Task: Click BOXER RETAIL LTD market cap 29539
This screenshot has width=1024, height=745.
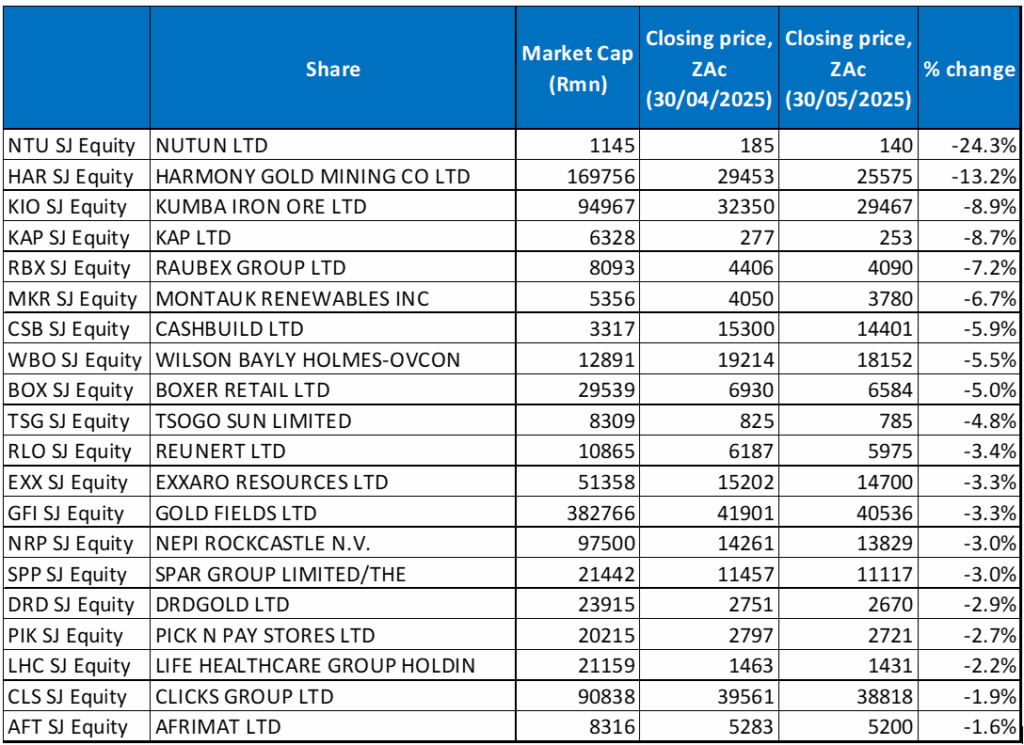Action: (577, 390)
